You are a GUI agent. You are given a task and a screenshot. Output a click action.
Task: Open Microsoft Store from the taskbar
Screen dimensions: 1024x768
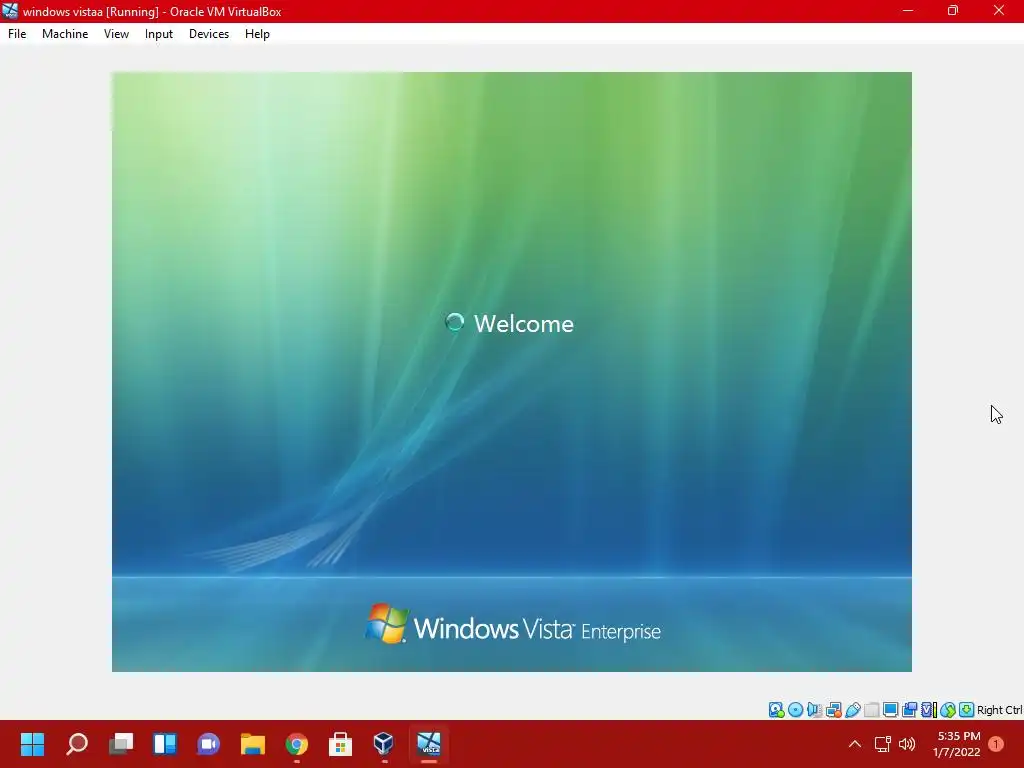340,744
